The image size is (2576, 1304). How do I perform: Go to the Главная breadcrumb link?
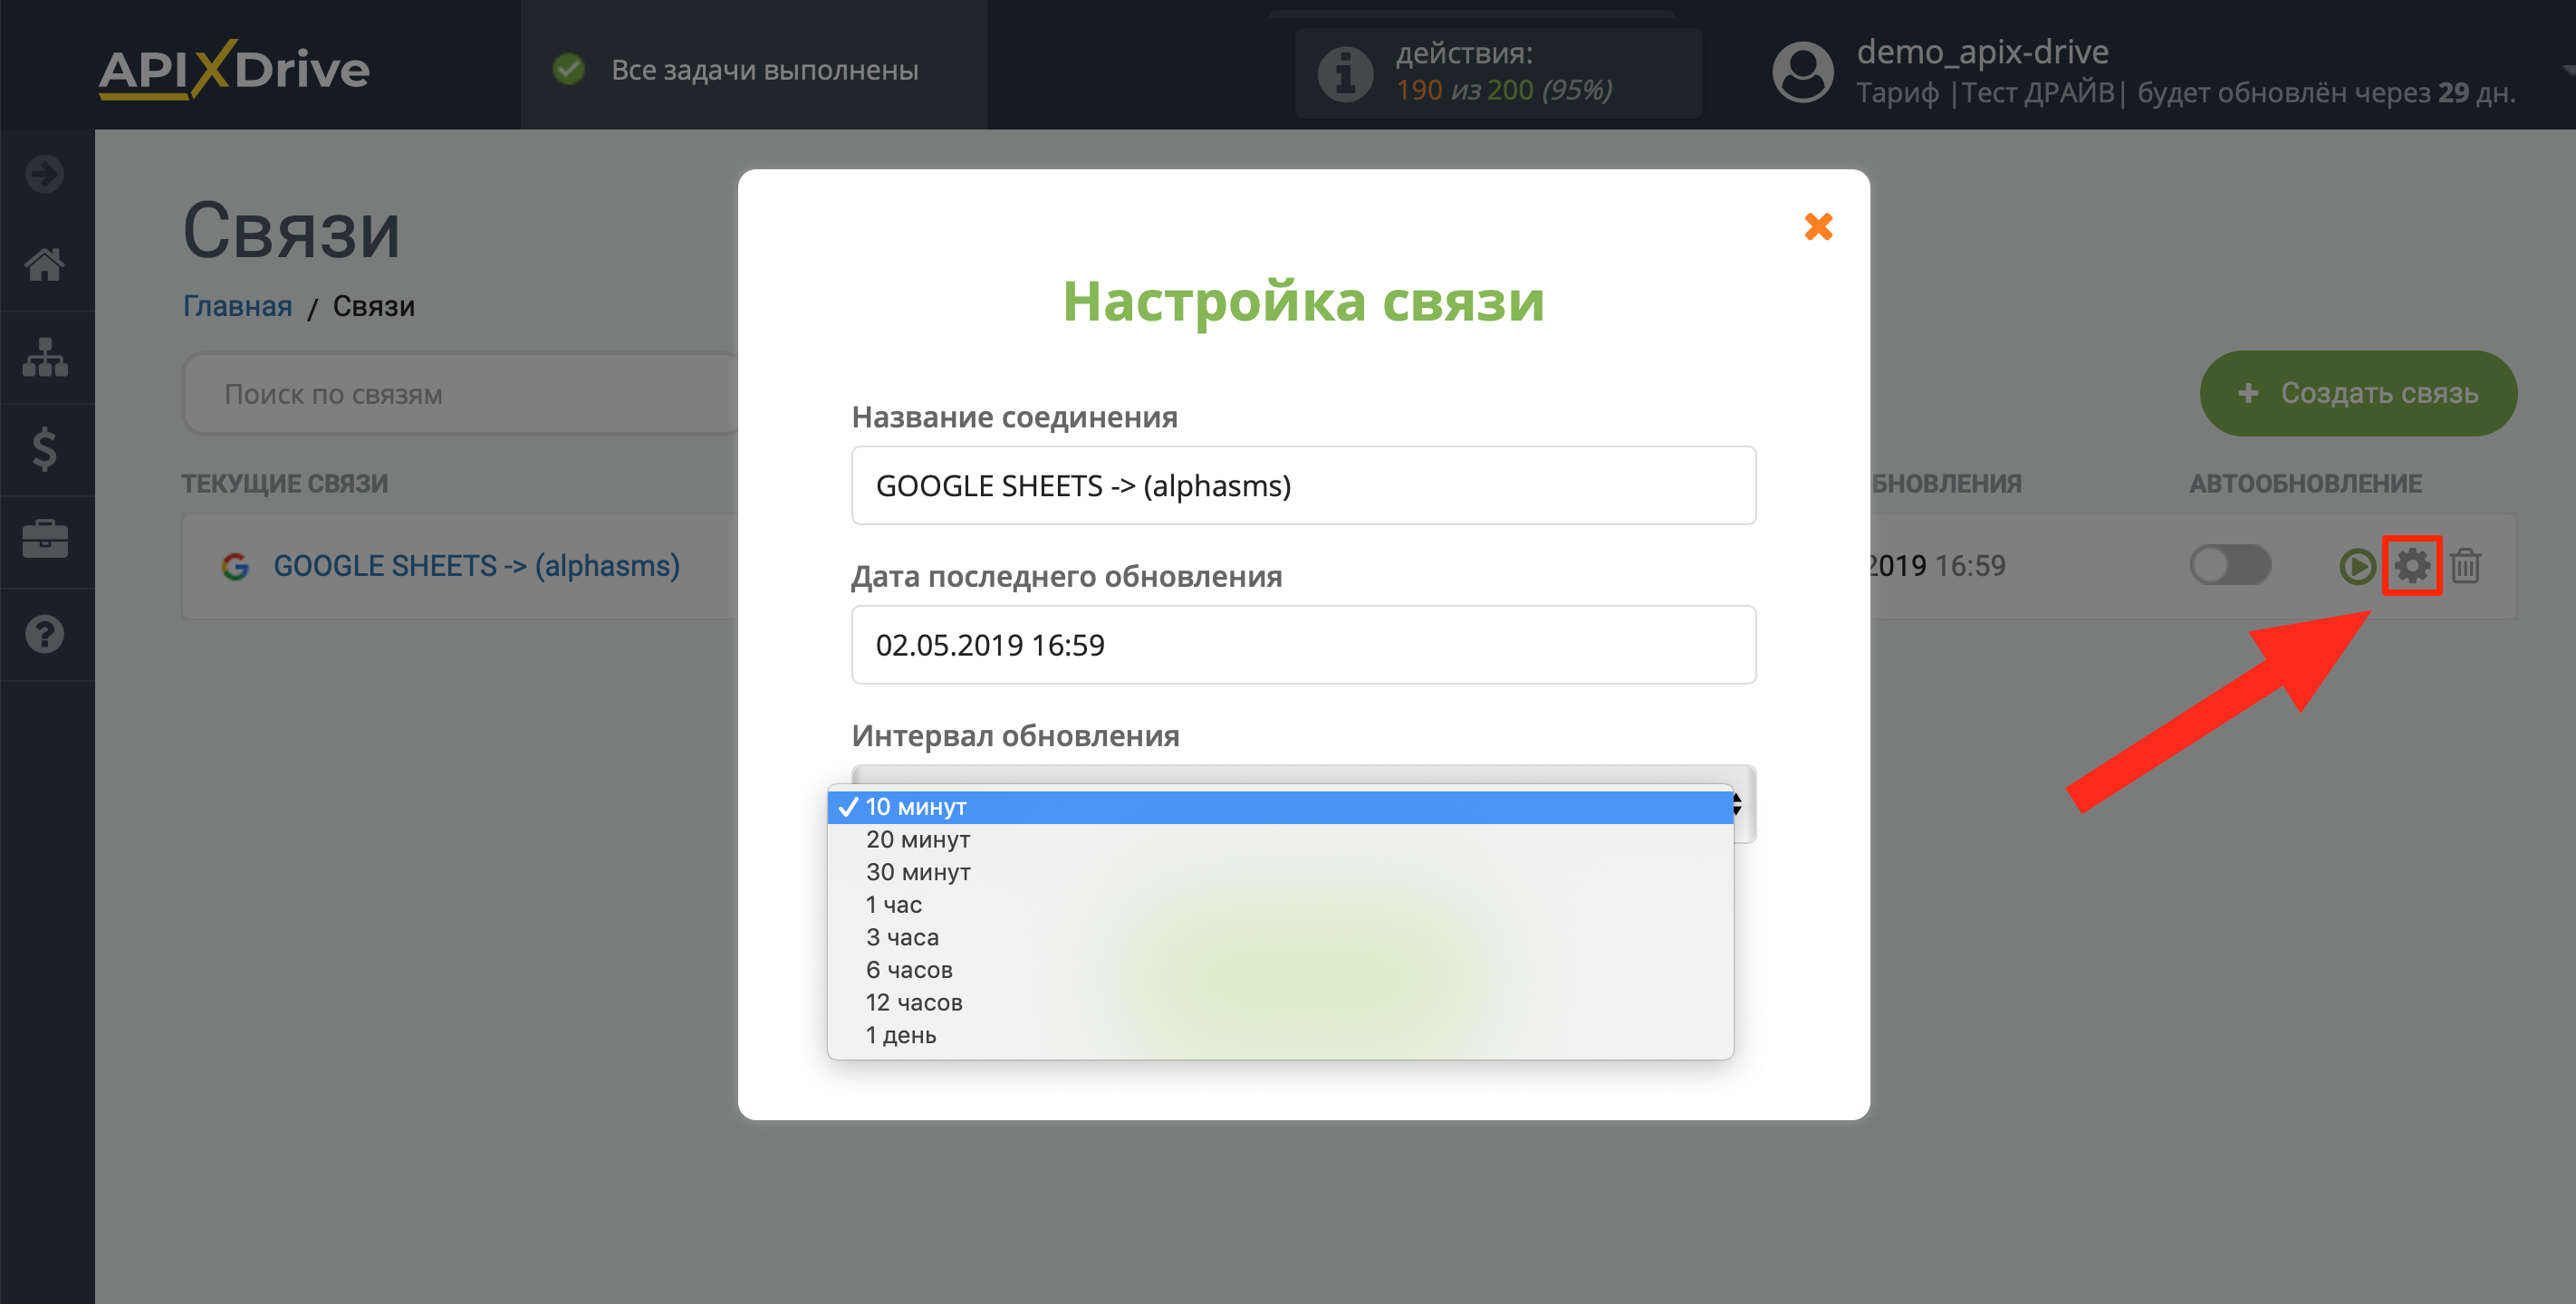tap(237, 306)
